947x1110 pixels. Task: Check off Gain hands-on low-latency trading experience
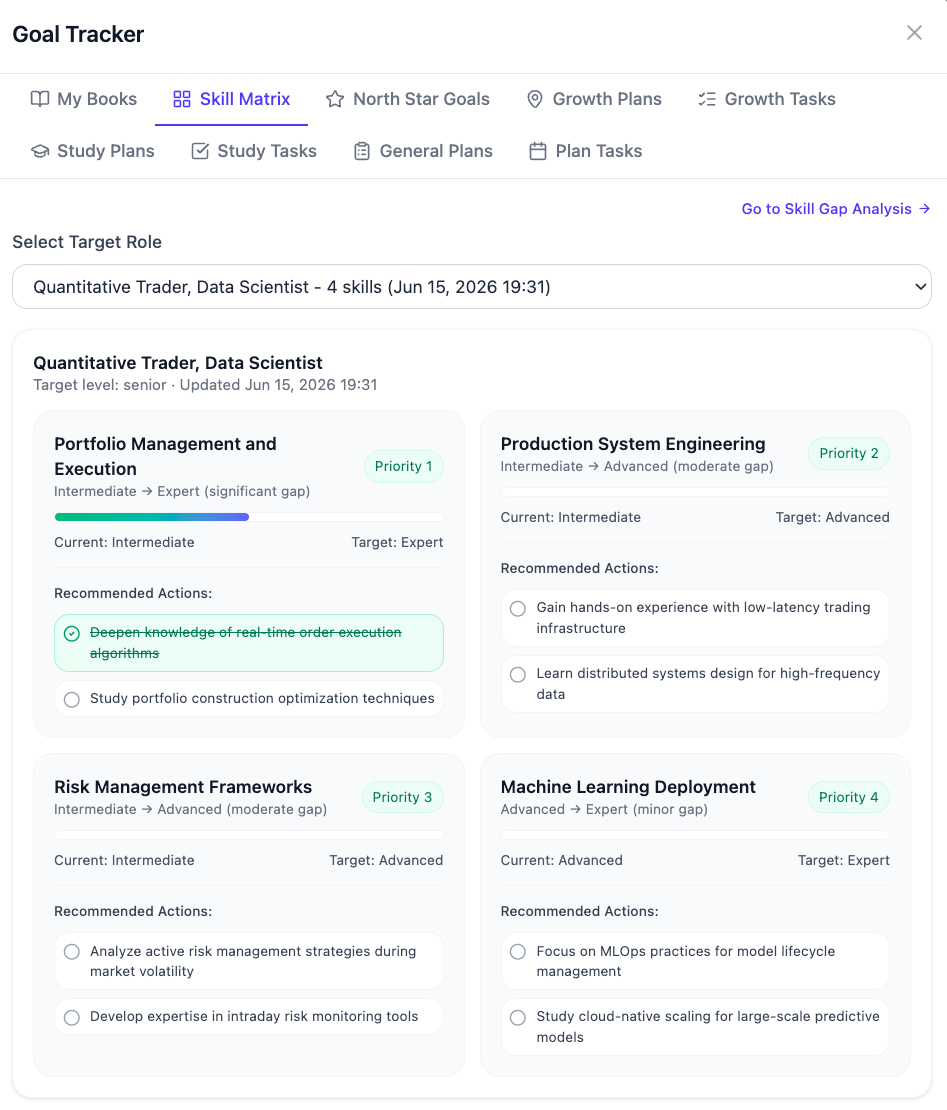[x=518, y=609]
